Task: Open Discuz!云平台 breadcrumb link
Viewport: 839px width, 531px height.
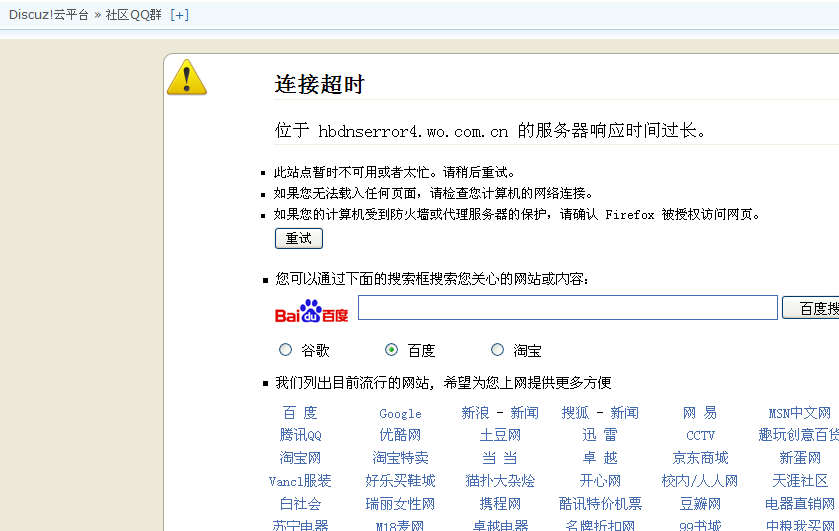Action: tap(49, 15)
